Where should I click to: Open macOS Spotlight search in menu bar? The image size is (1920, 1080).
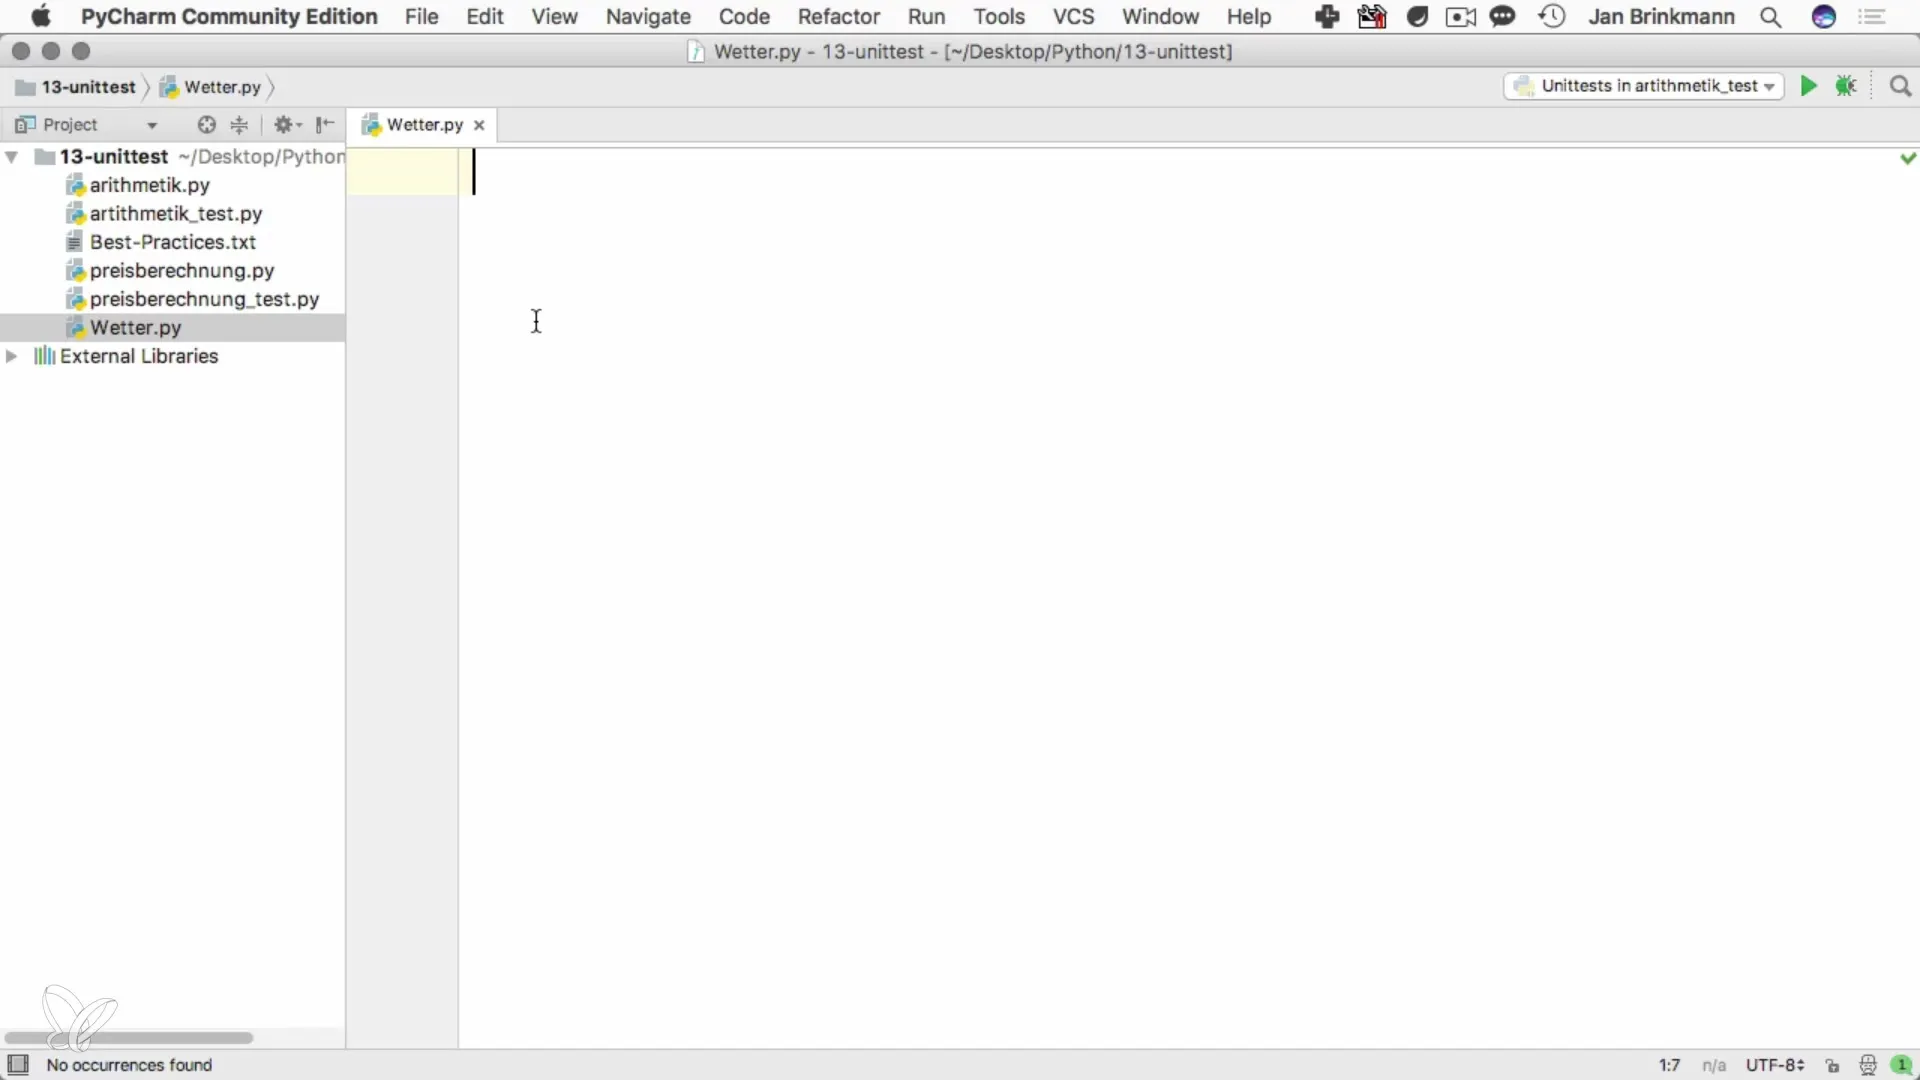tap(1770, 17)
